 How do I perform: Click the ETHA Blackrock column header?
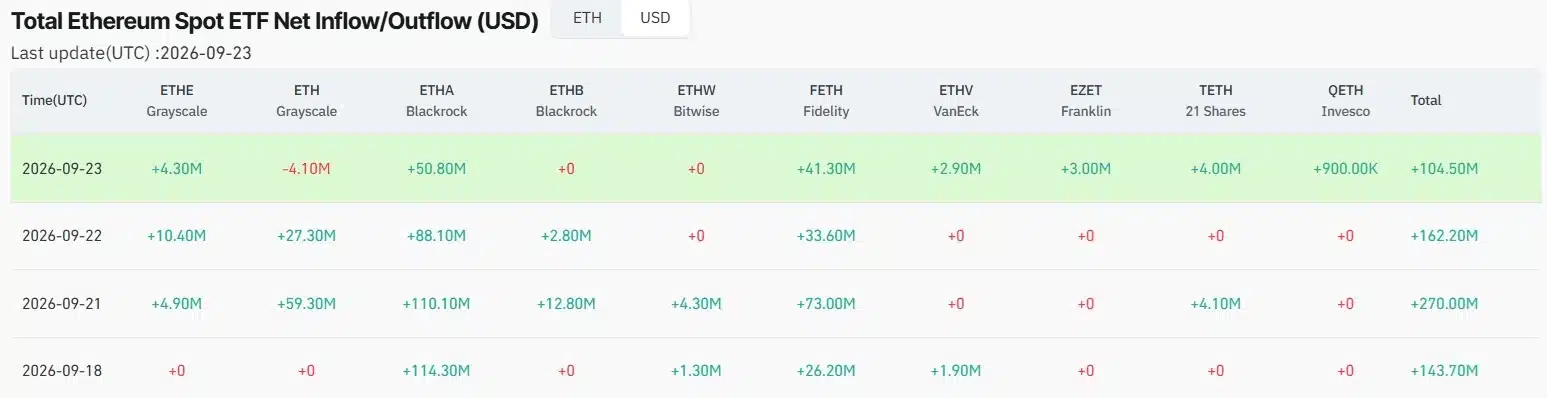[x=437, y=101]
